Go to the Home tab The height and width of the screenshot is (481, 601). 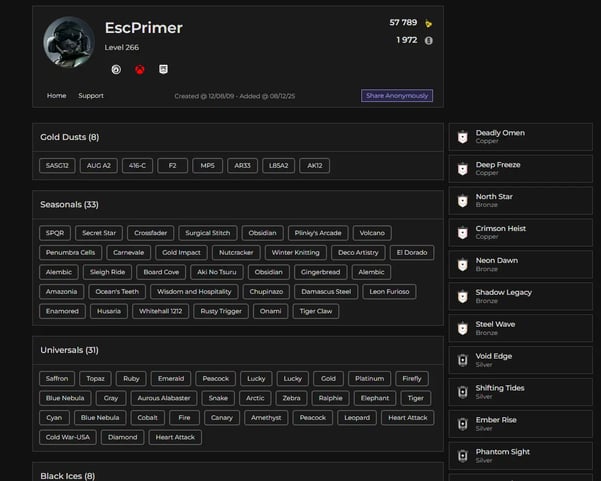[56, 96]
